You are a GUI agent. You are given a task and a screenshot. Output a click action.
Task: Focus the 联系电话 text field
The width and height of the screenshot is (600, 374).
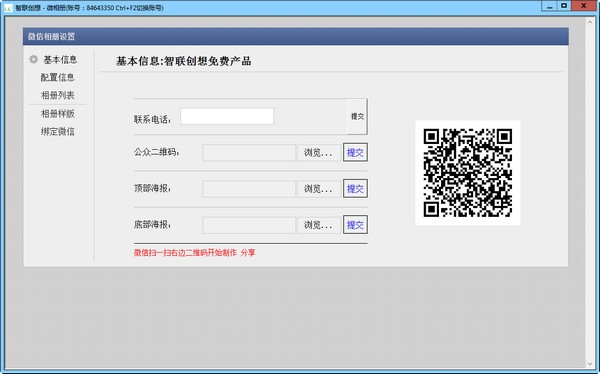point(227,116)
